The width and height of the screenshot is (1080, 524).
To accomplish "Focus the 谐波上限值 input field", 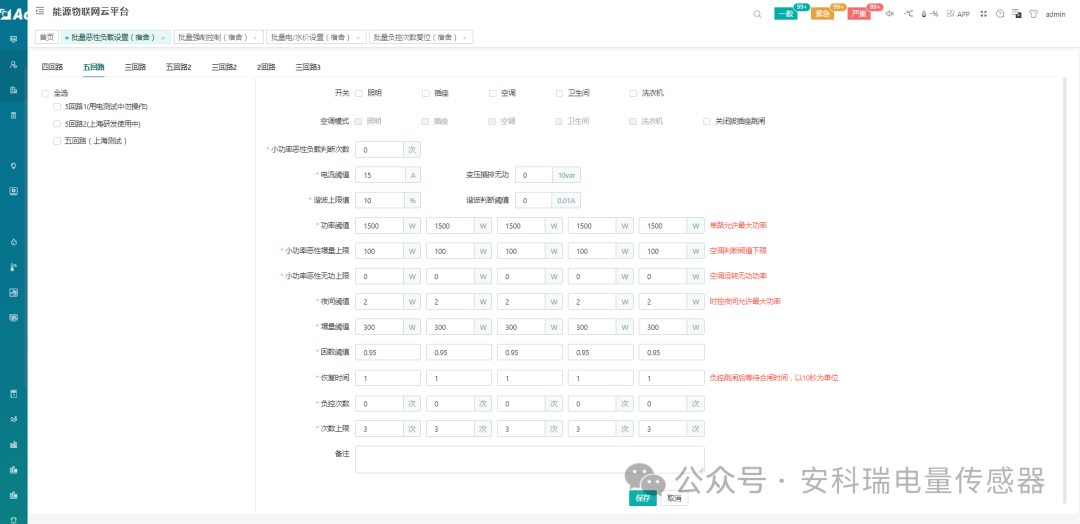I will [x=380, y=200].
